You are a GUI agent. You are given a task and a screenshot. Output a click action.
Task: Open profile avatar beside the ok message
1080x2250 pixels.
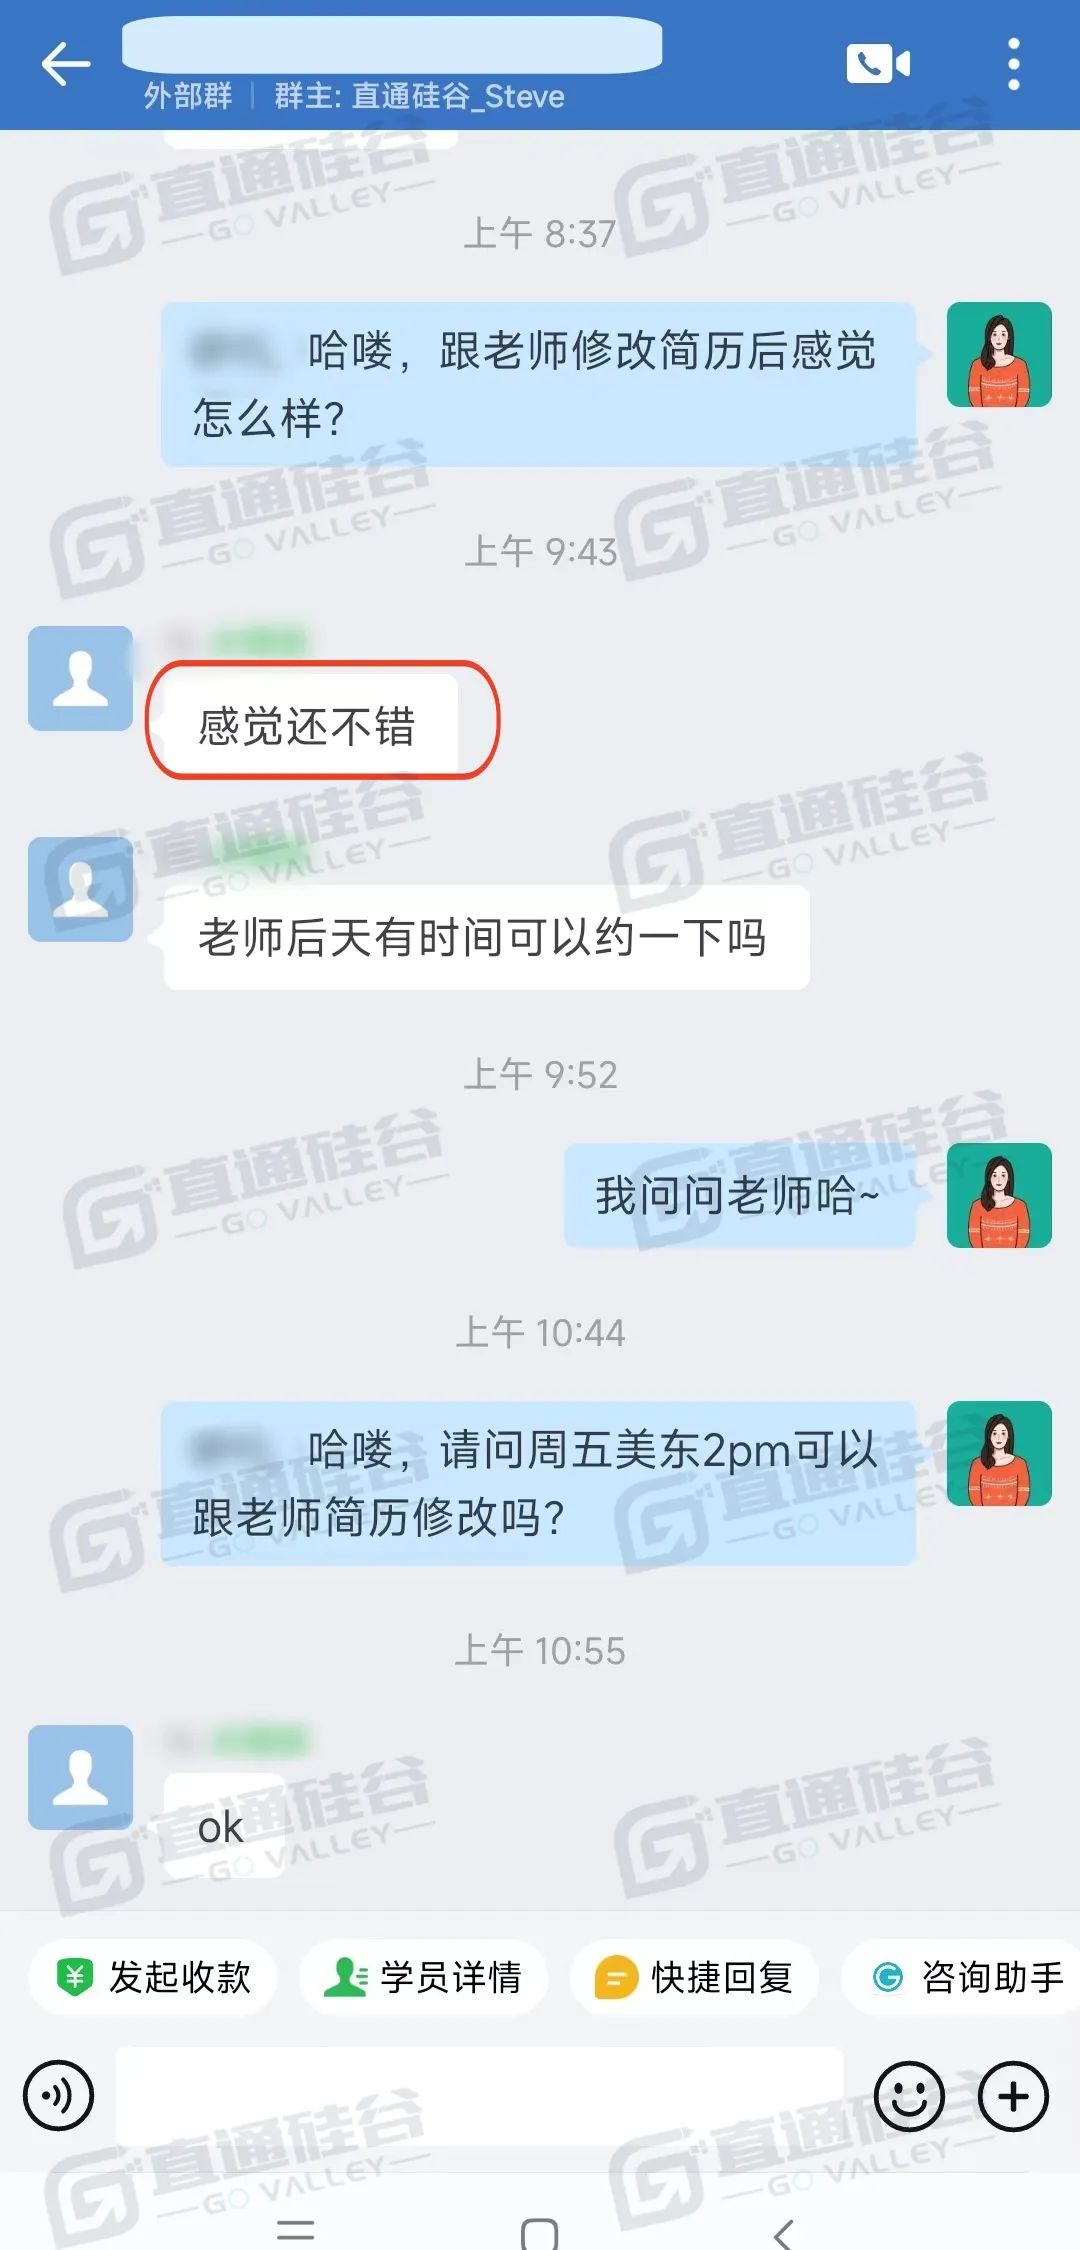[x=80, y=1777]
